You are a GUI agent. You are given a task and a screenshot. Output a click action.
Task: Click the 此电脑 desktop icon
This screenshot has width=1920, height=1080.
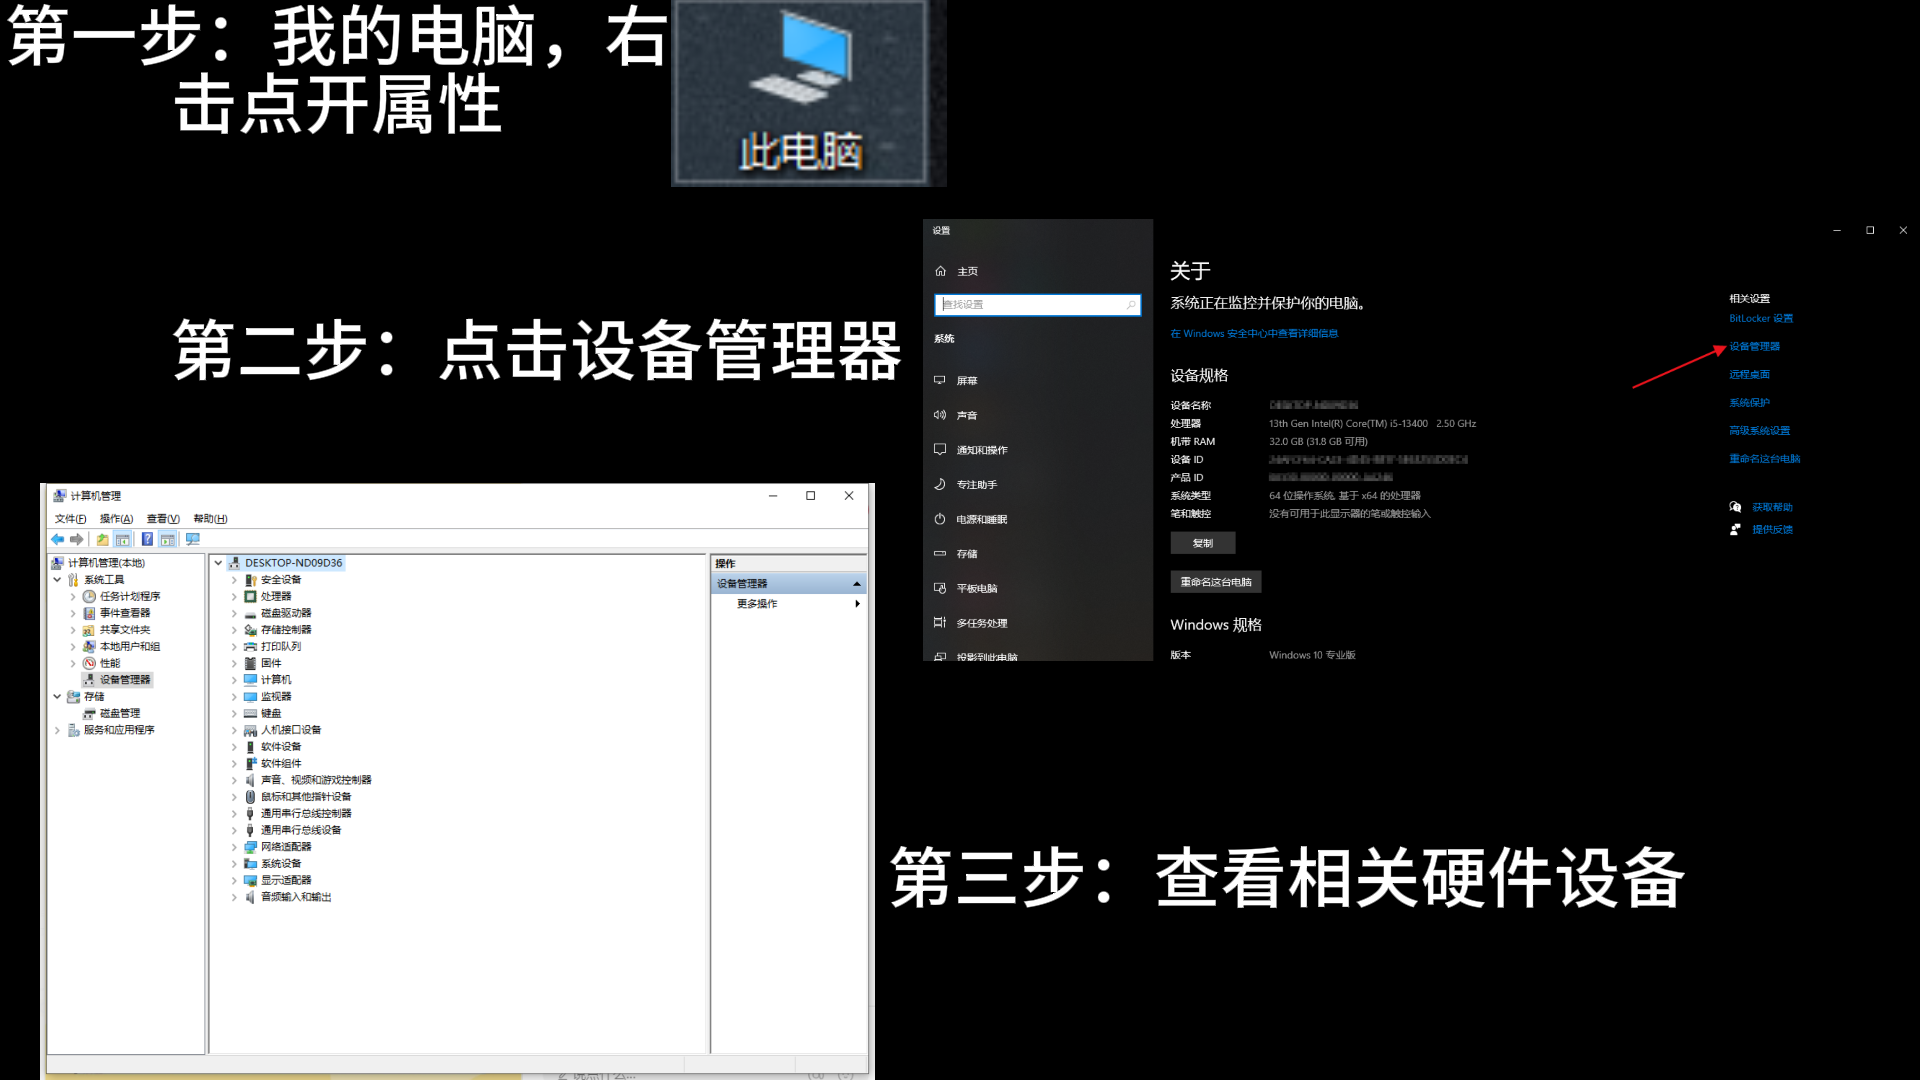[x=809, y=92]
